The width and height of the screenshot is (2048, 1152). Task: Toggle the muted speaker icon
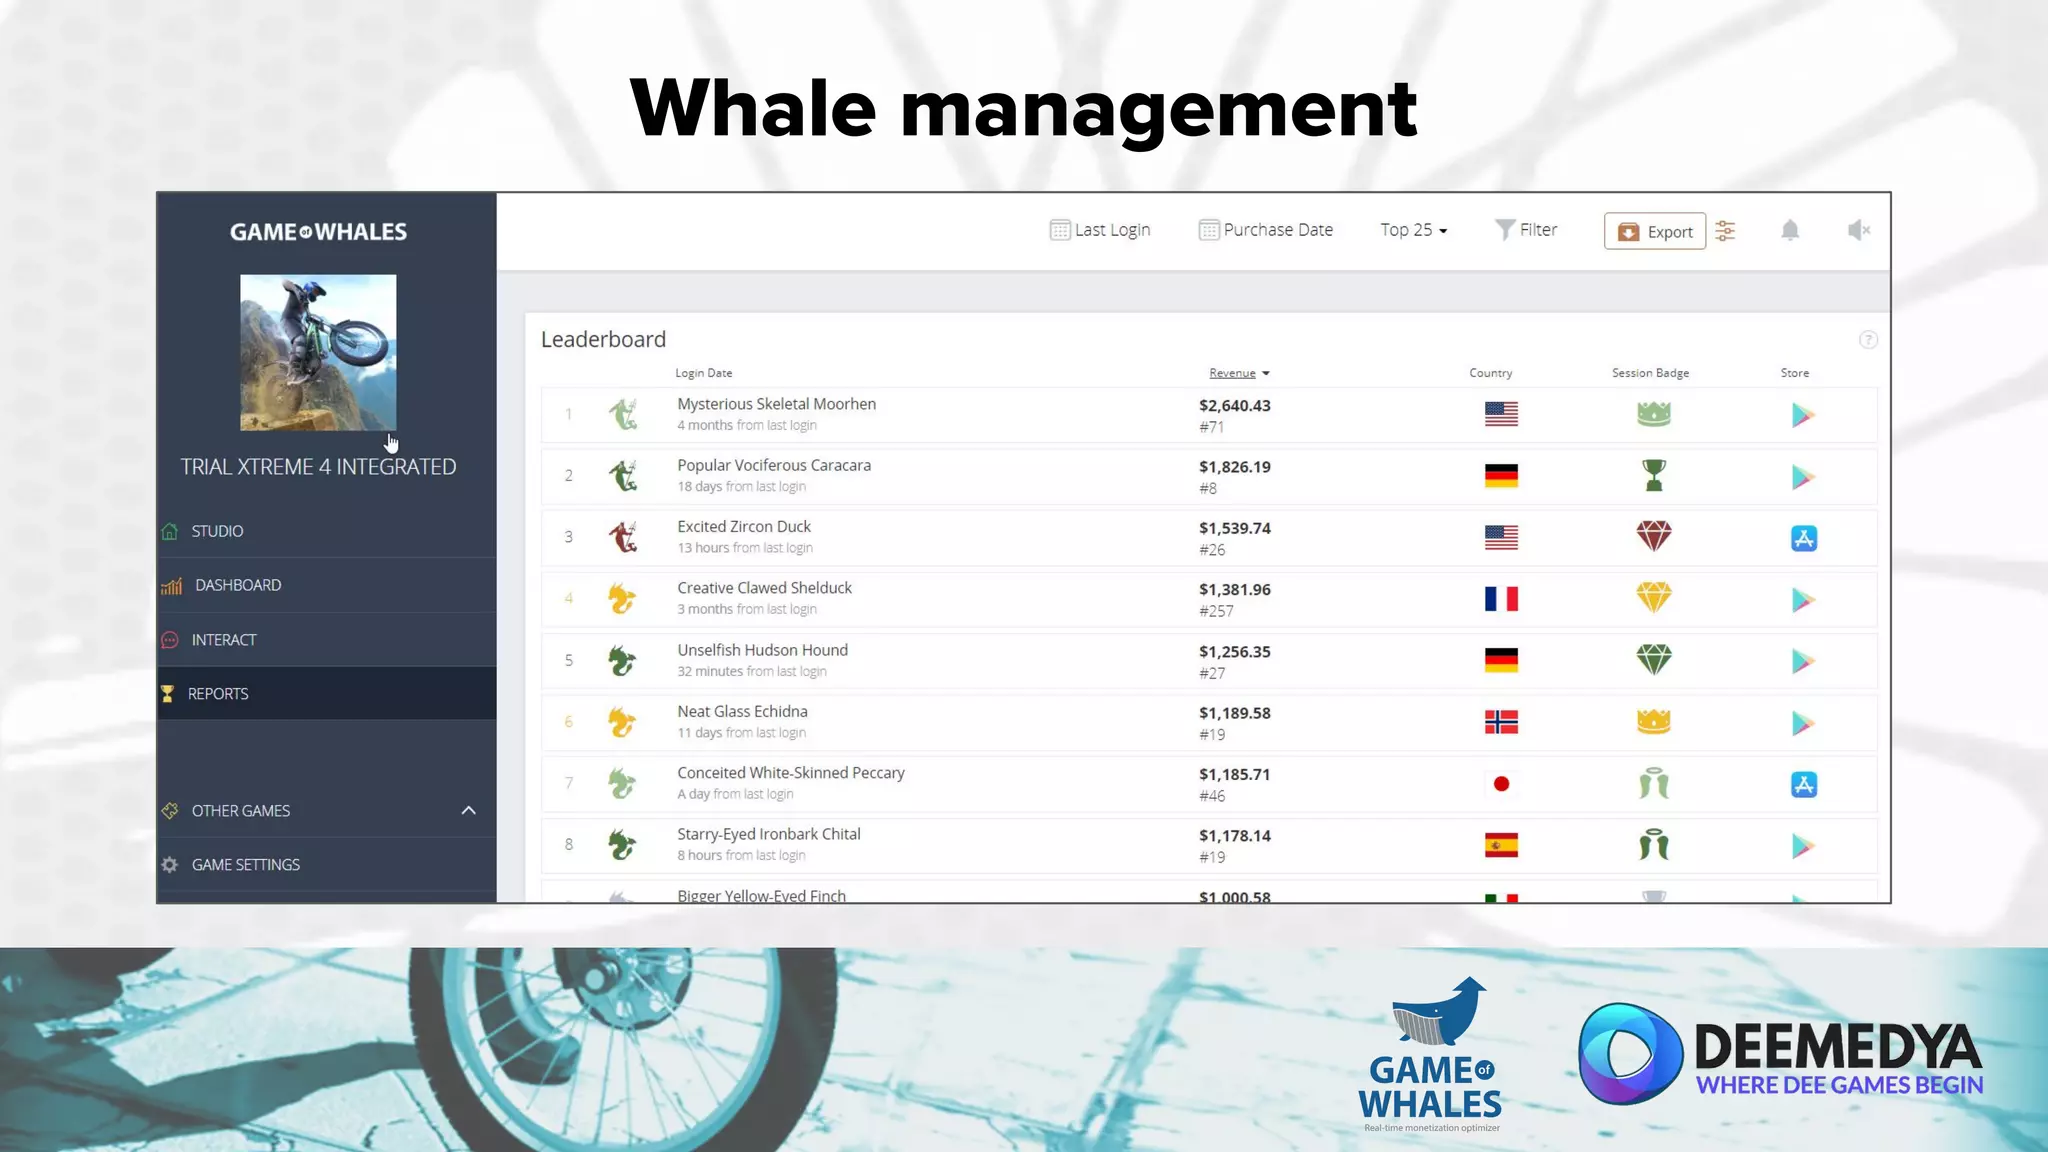tap(1858, 231)
